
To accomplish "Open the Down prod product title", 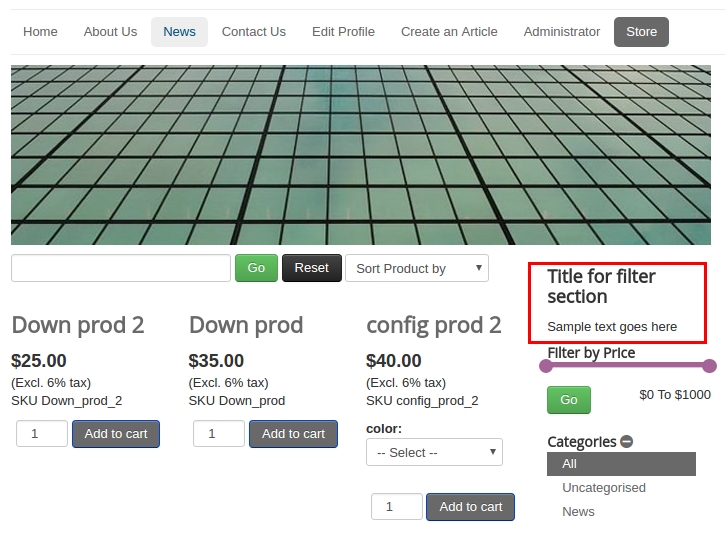I will pos(246,325).
